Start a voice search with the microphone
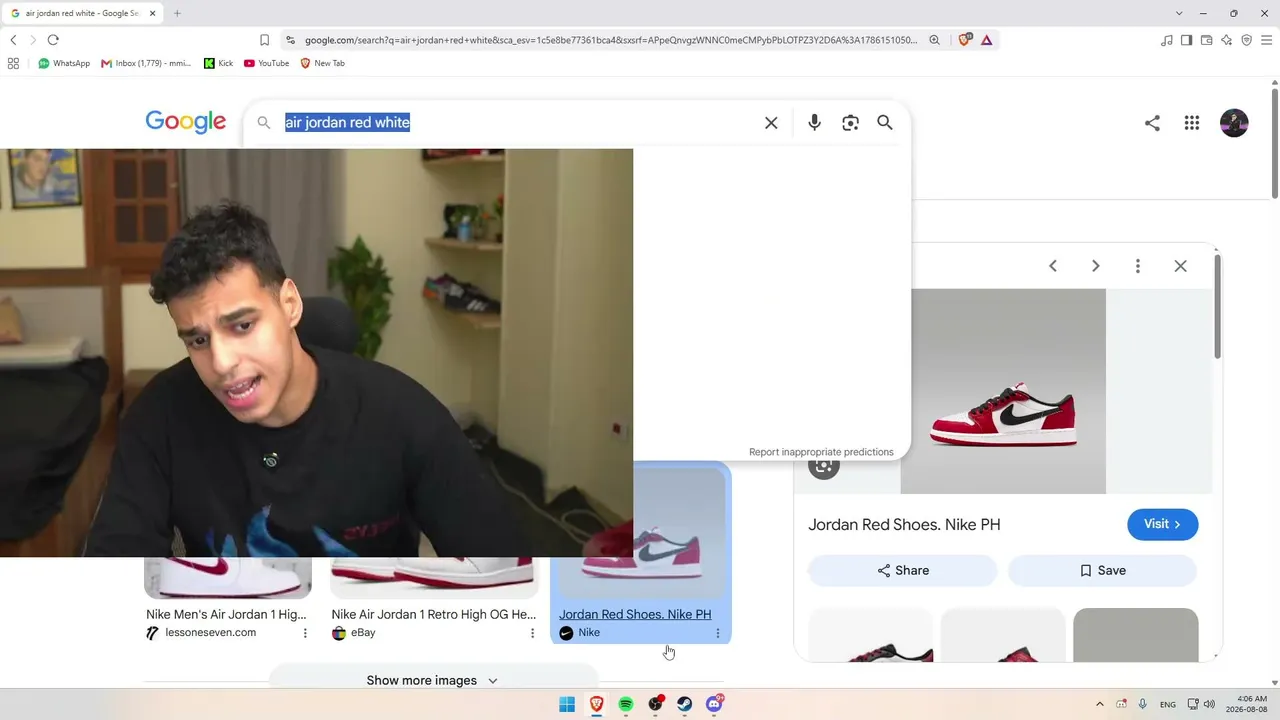Viewport: 1280px width, 720px height. coord(814,122)
